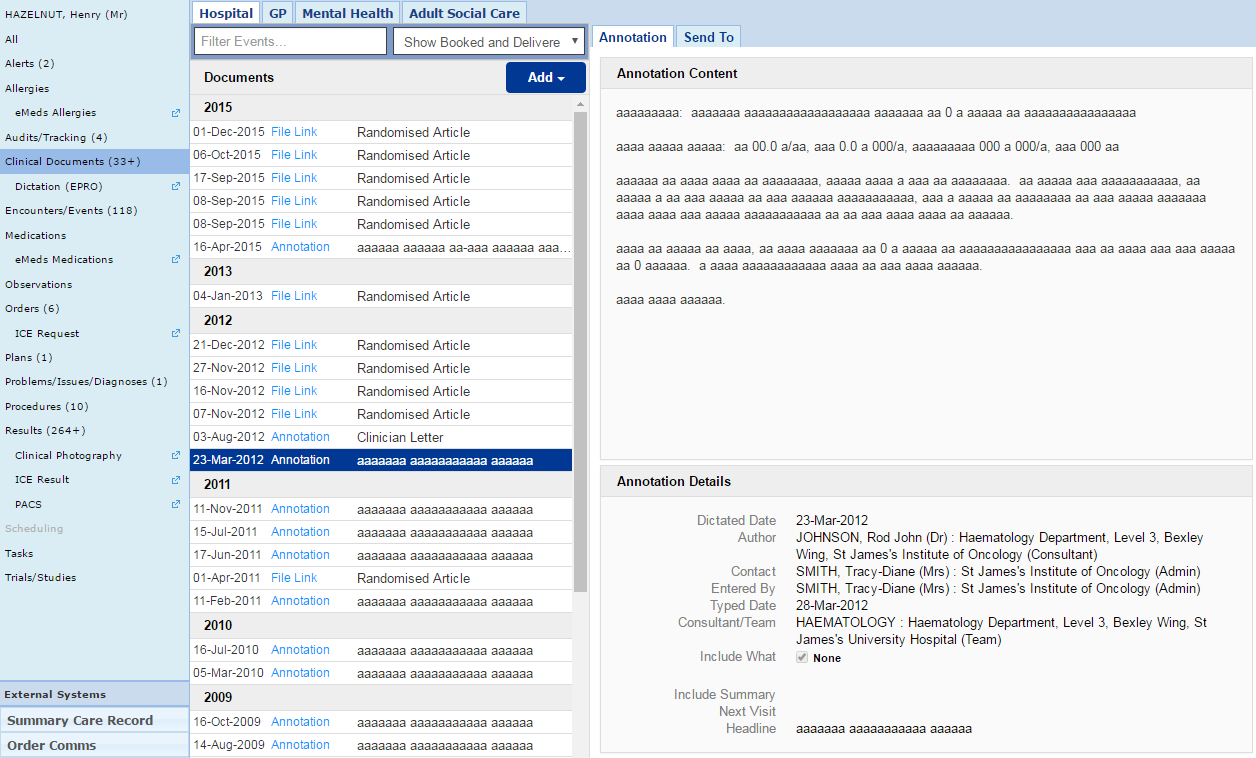Open eMeds Medications external link icon
The image size is (1256, 758).
[x=176, y=260]
